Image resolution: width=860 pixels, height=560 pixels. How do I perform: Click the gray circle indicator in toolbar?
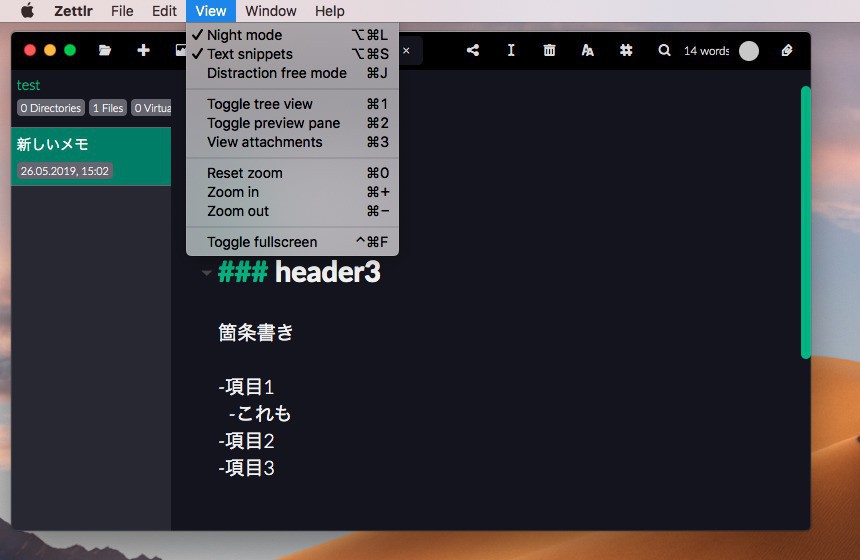[749, 51]
